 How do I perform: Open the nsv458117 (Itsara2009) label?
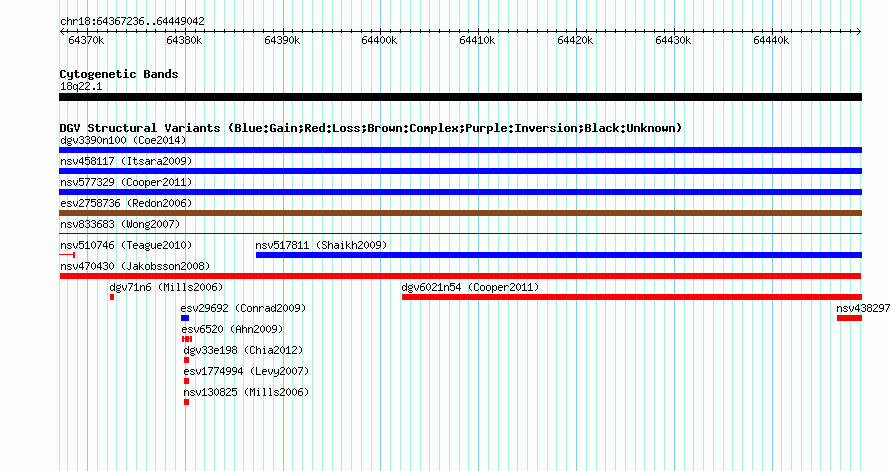click(x=126, y=161)
